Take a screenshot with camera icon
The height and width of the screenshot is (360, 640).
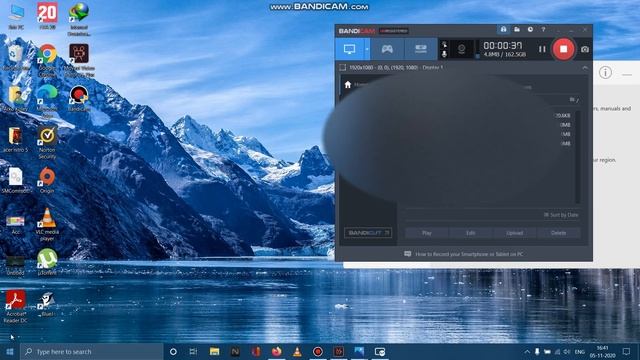585,49
